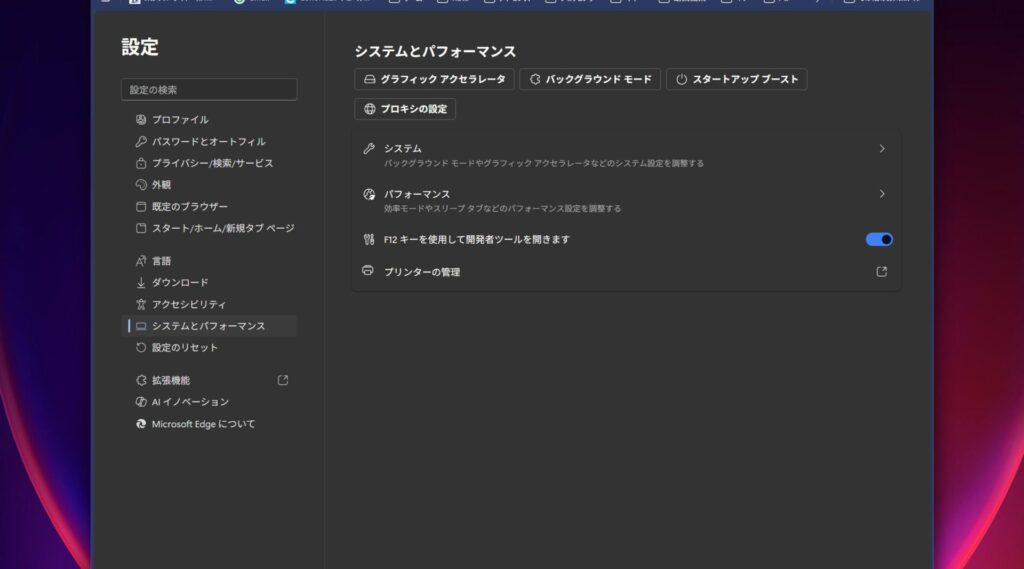The height and width of the screenshot is (569, 1024).
Task: Click the lock icon for privacy settings
Action: pos(141,163)
